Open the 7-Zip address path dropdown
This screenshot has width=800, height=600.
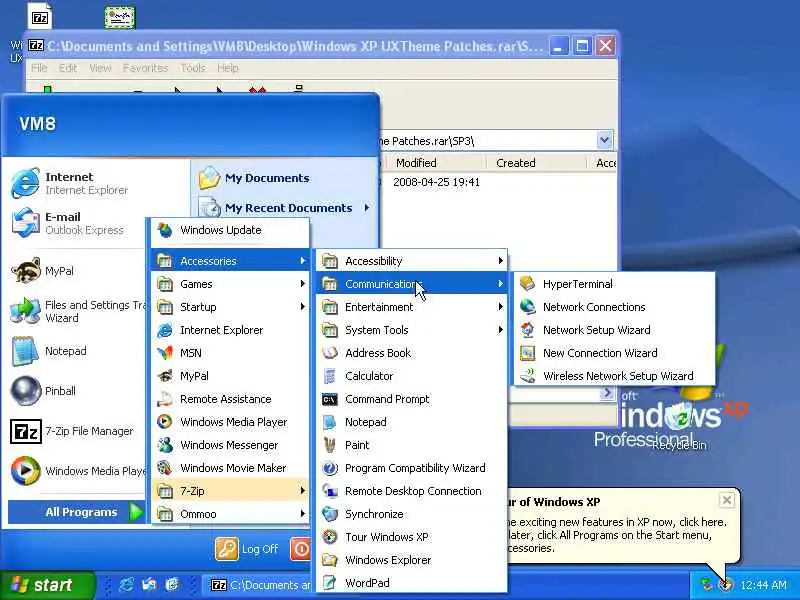coord(604,140)
